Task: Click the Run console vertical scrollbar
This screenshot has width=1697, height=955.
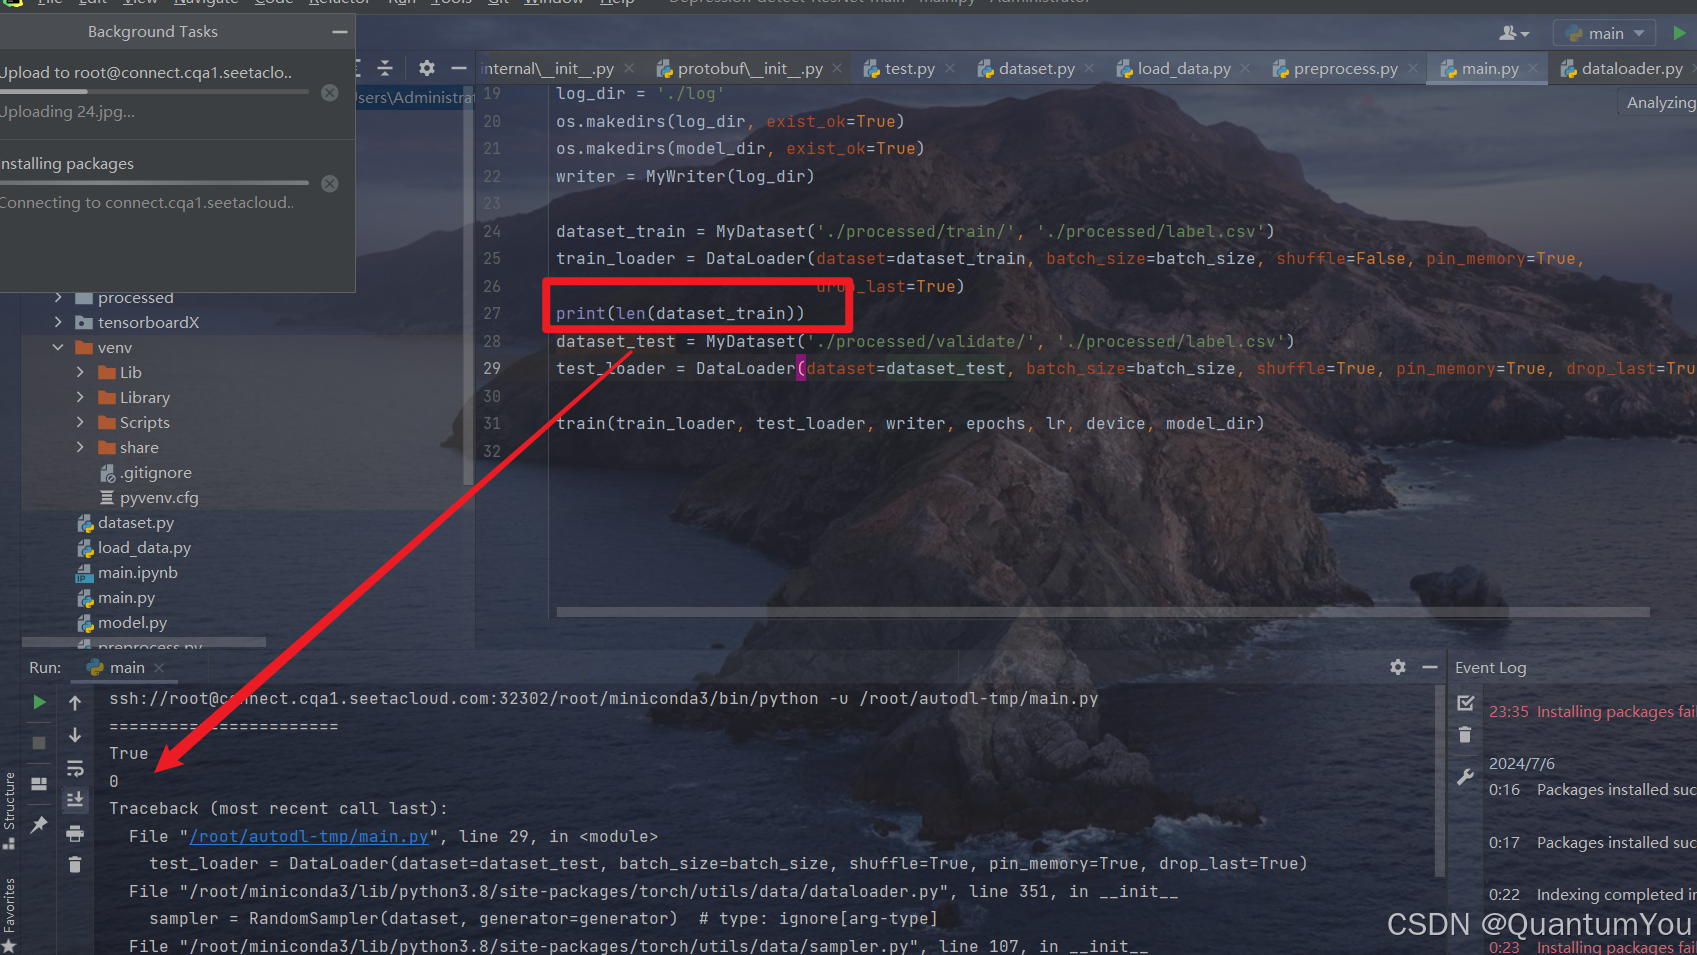Action: click(x=1440, y=780)
